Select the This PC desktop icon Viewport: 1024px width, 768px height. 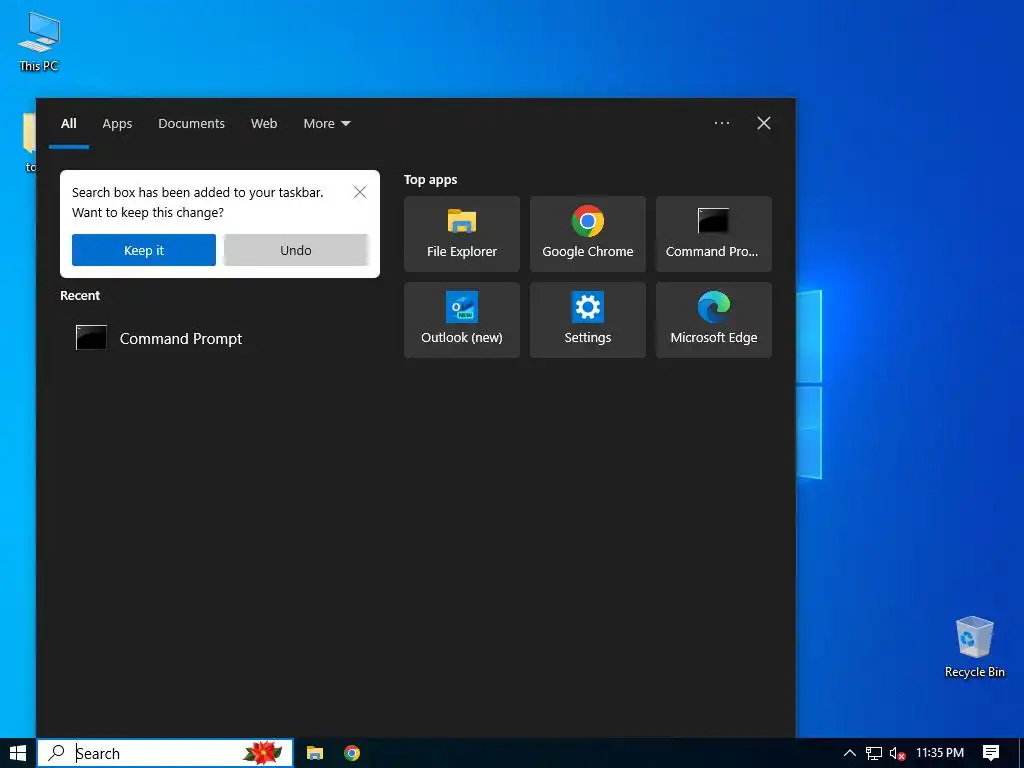[x=39, y=42]
